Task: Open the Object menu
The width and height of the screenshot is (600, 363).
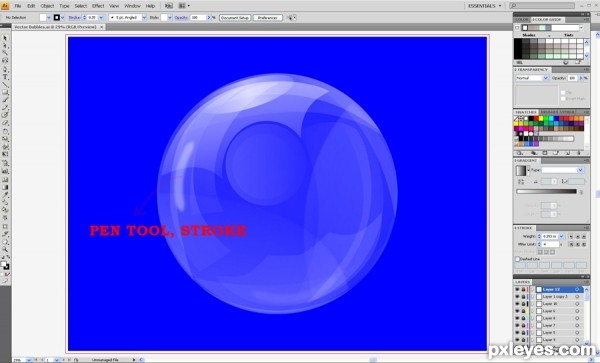Action: coord(47,6)
